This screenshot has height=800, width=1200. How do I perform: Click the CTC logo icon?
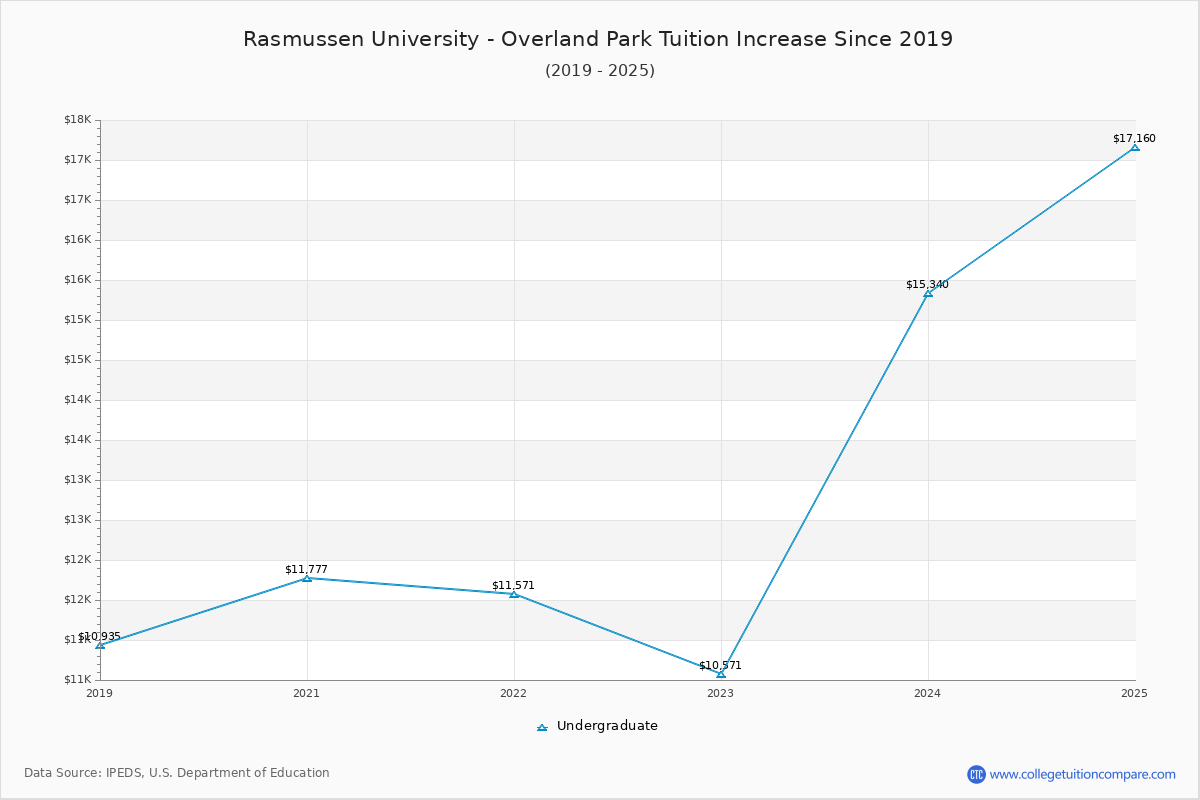pos(976,774)
